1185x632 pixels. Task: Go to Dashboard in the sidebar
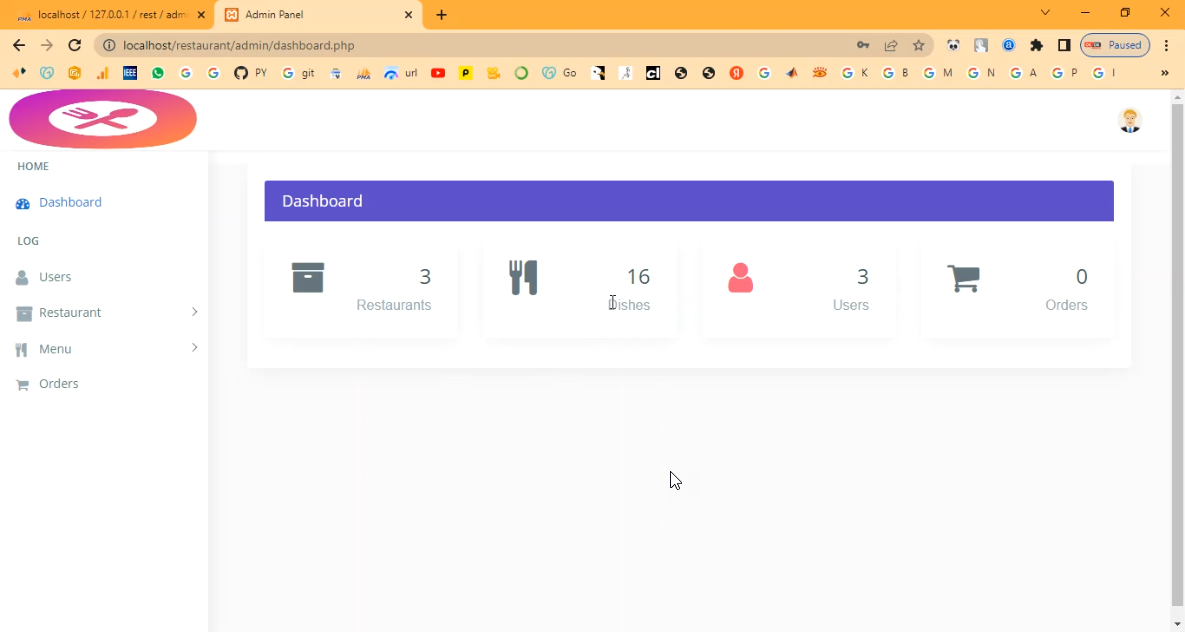(x=70, y=202)
